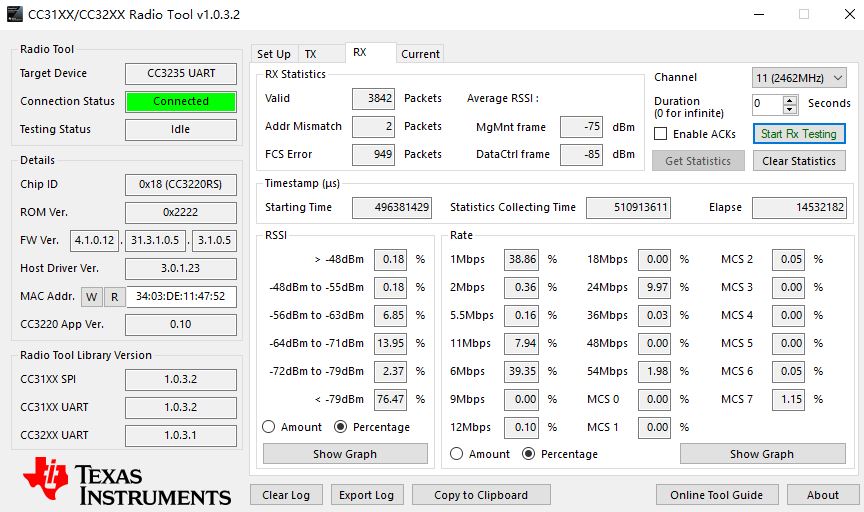
Task: Decrease Duration with the down spinner arrow
Action: coord(790,109)
